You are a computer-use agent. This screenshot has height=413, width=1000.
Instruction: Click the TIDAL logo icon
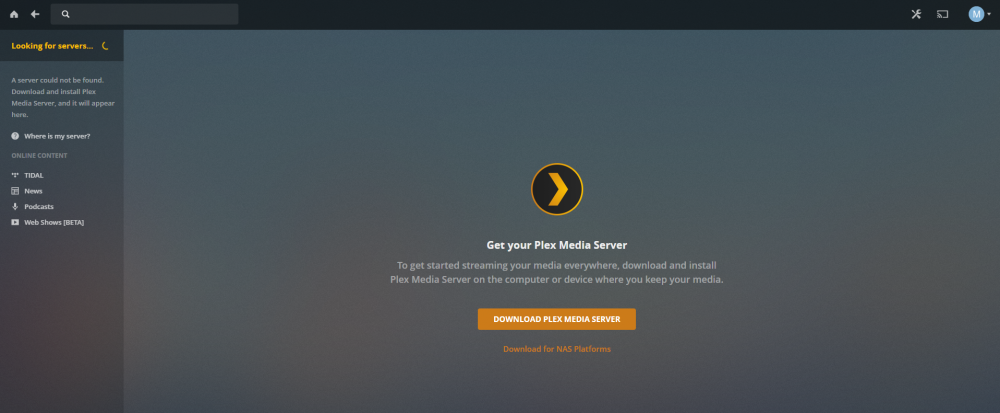tap(15, 175)
